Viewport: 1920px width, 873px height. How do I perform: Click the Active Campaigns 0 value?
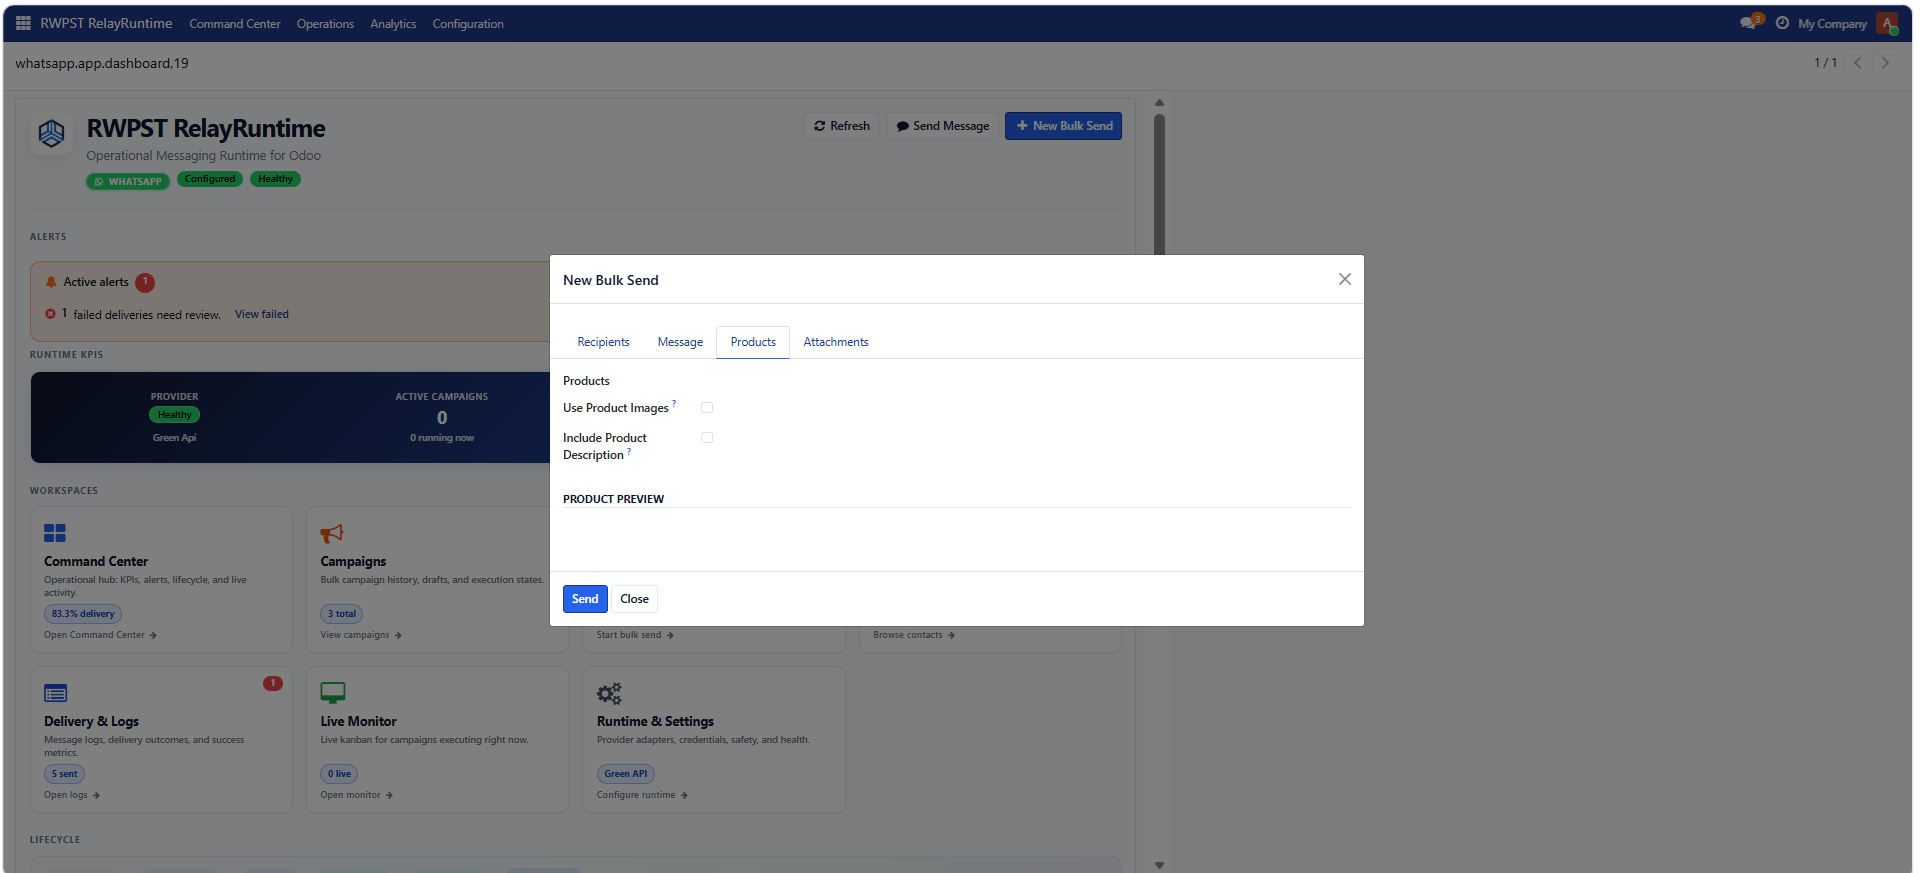pyautogui.click(x=442, y=418)
